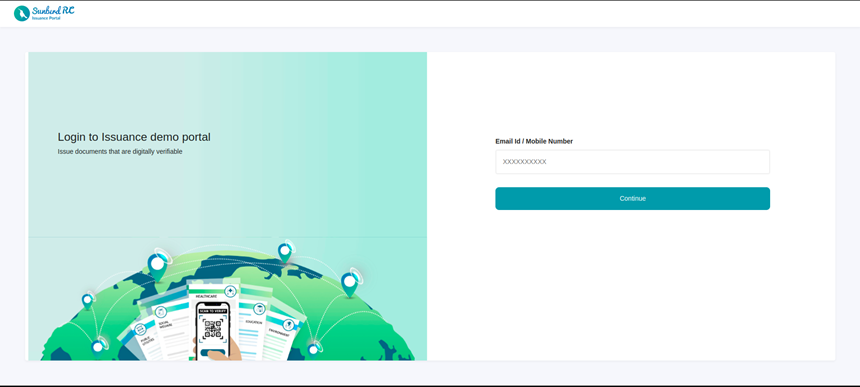Click the QR code on the phone illustration
This screenshot has width=860, height=387.
point(212,329)
